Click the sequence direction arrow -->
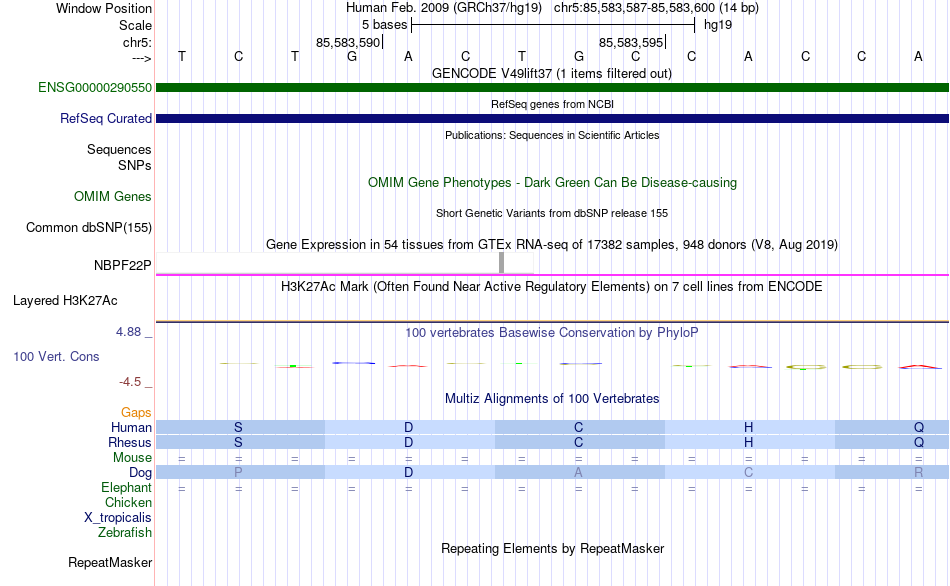Screen dimensions: 950x586 pyautogui.click(x=141, y=58)
